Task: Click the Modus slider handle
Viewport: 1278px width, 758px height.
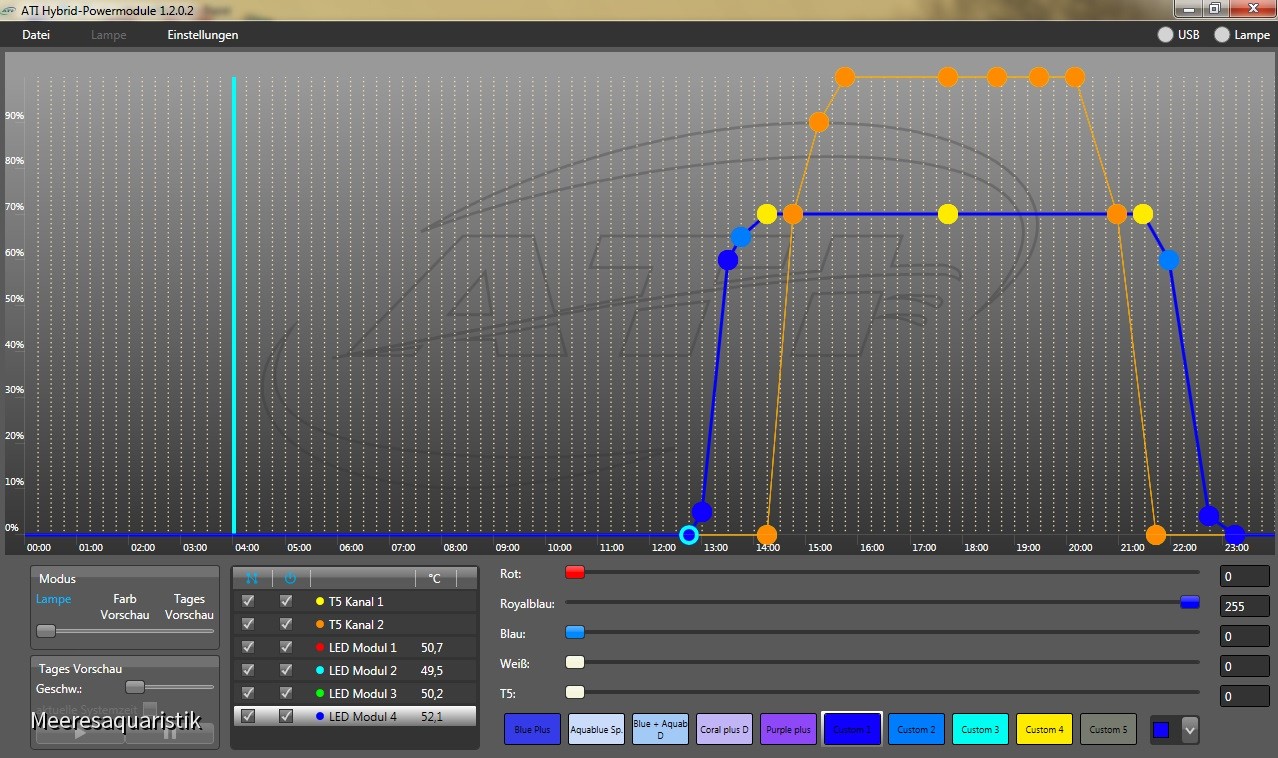Action: 46,631
